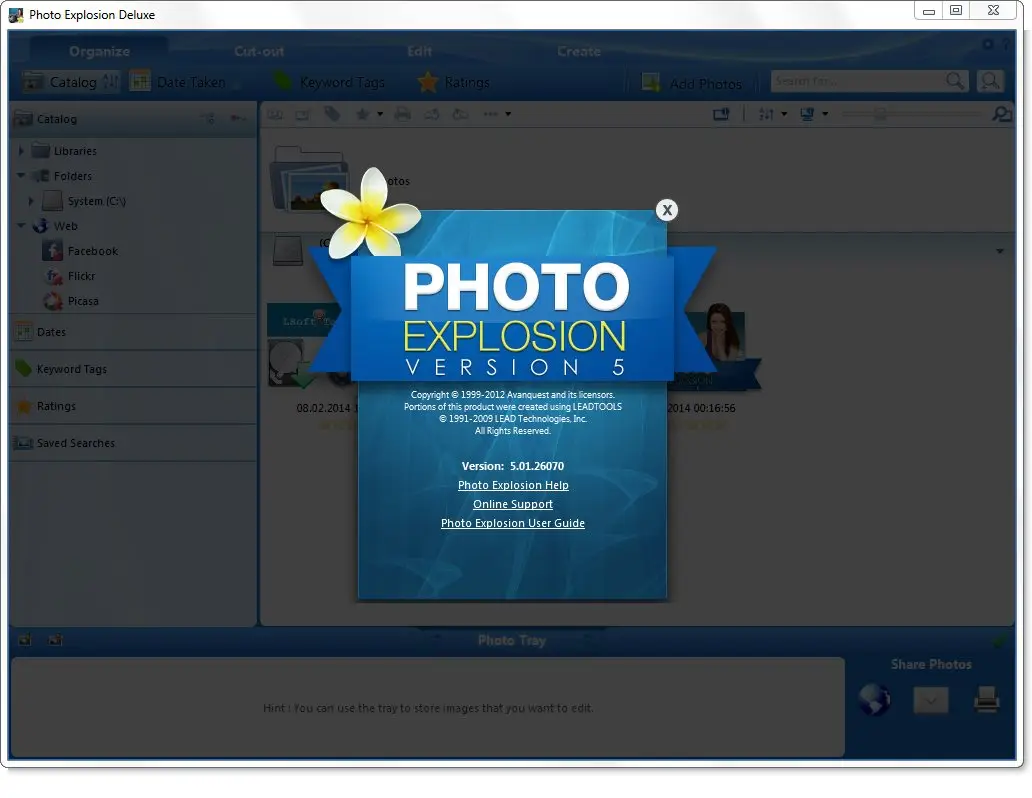Open the Ratings panel section
This screenshot has width=1032, height=798.
(134, 406)
